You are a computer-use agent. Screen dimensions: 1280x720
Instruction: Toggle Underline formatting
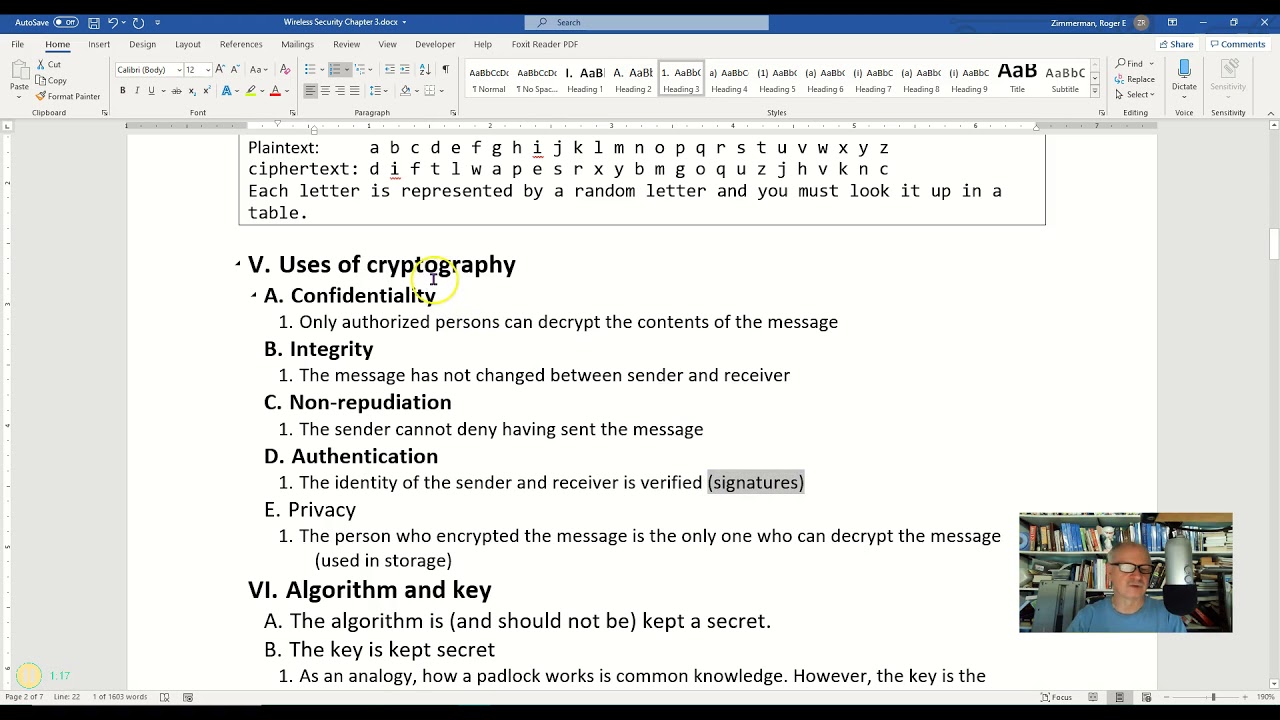click(151, 91)
